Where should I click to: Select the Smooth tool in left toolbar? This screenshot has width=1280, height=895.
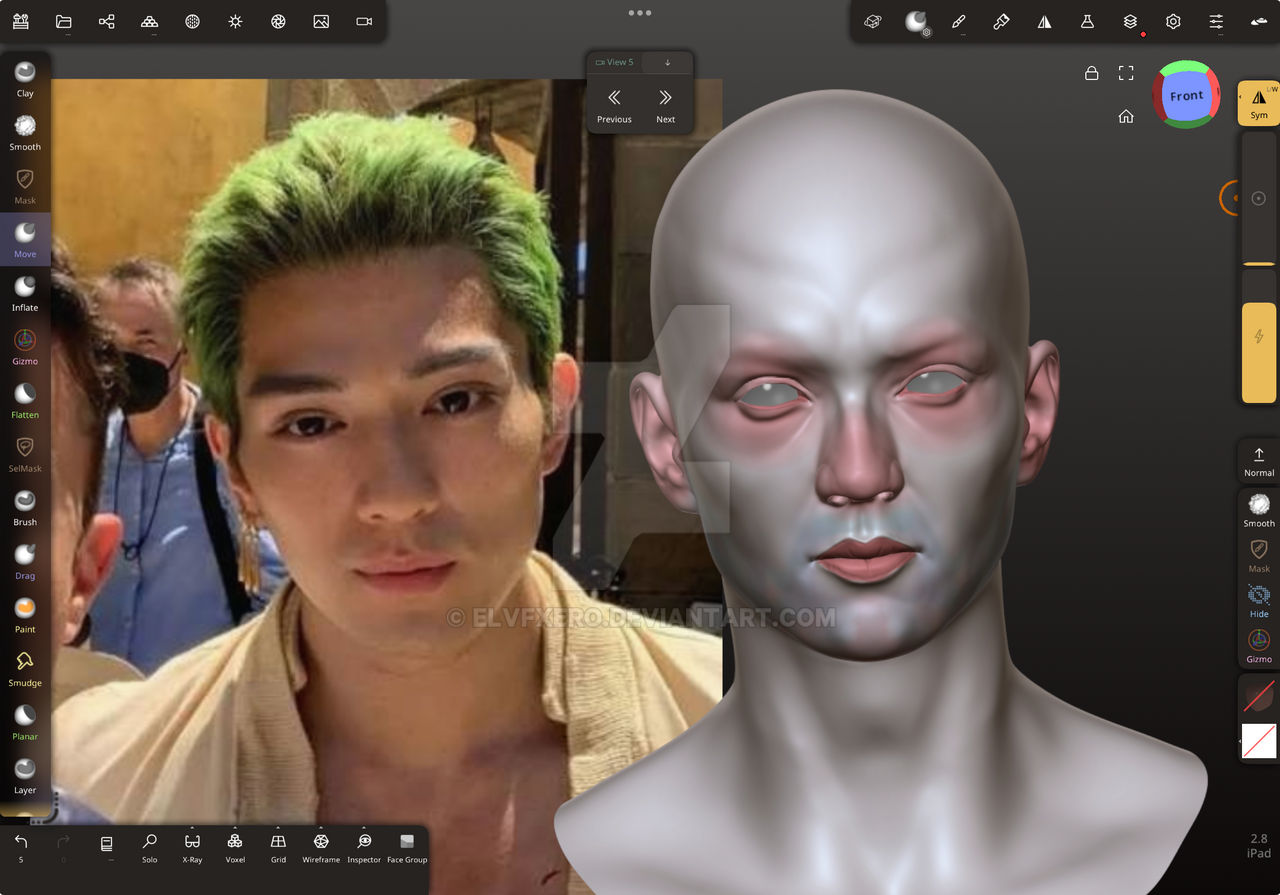(25, 132)
